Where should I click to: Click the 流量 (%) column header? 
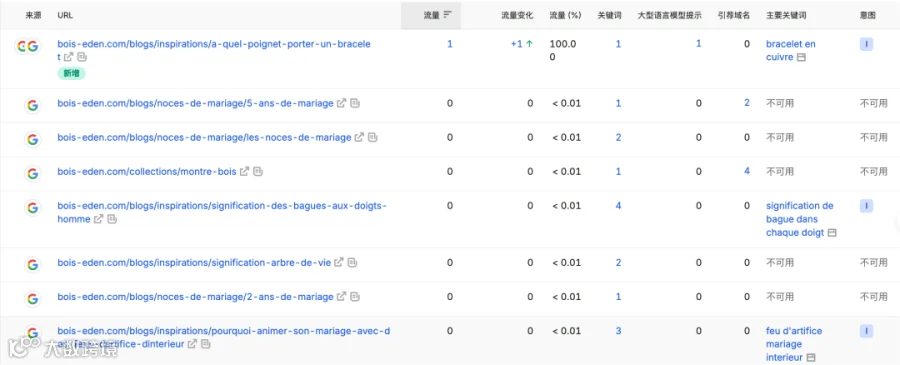click(565, 15)
